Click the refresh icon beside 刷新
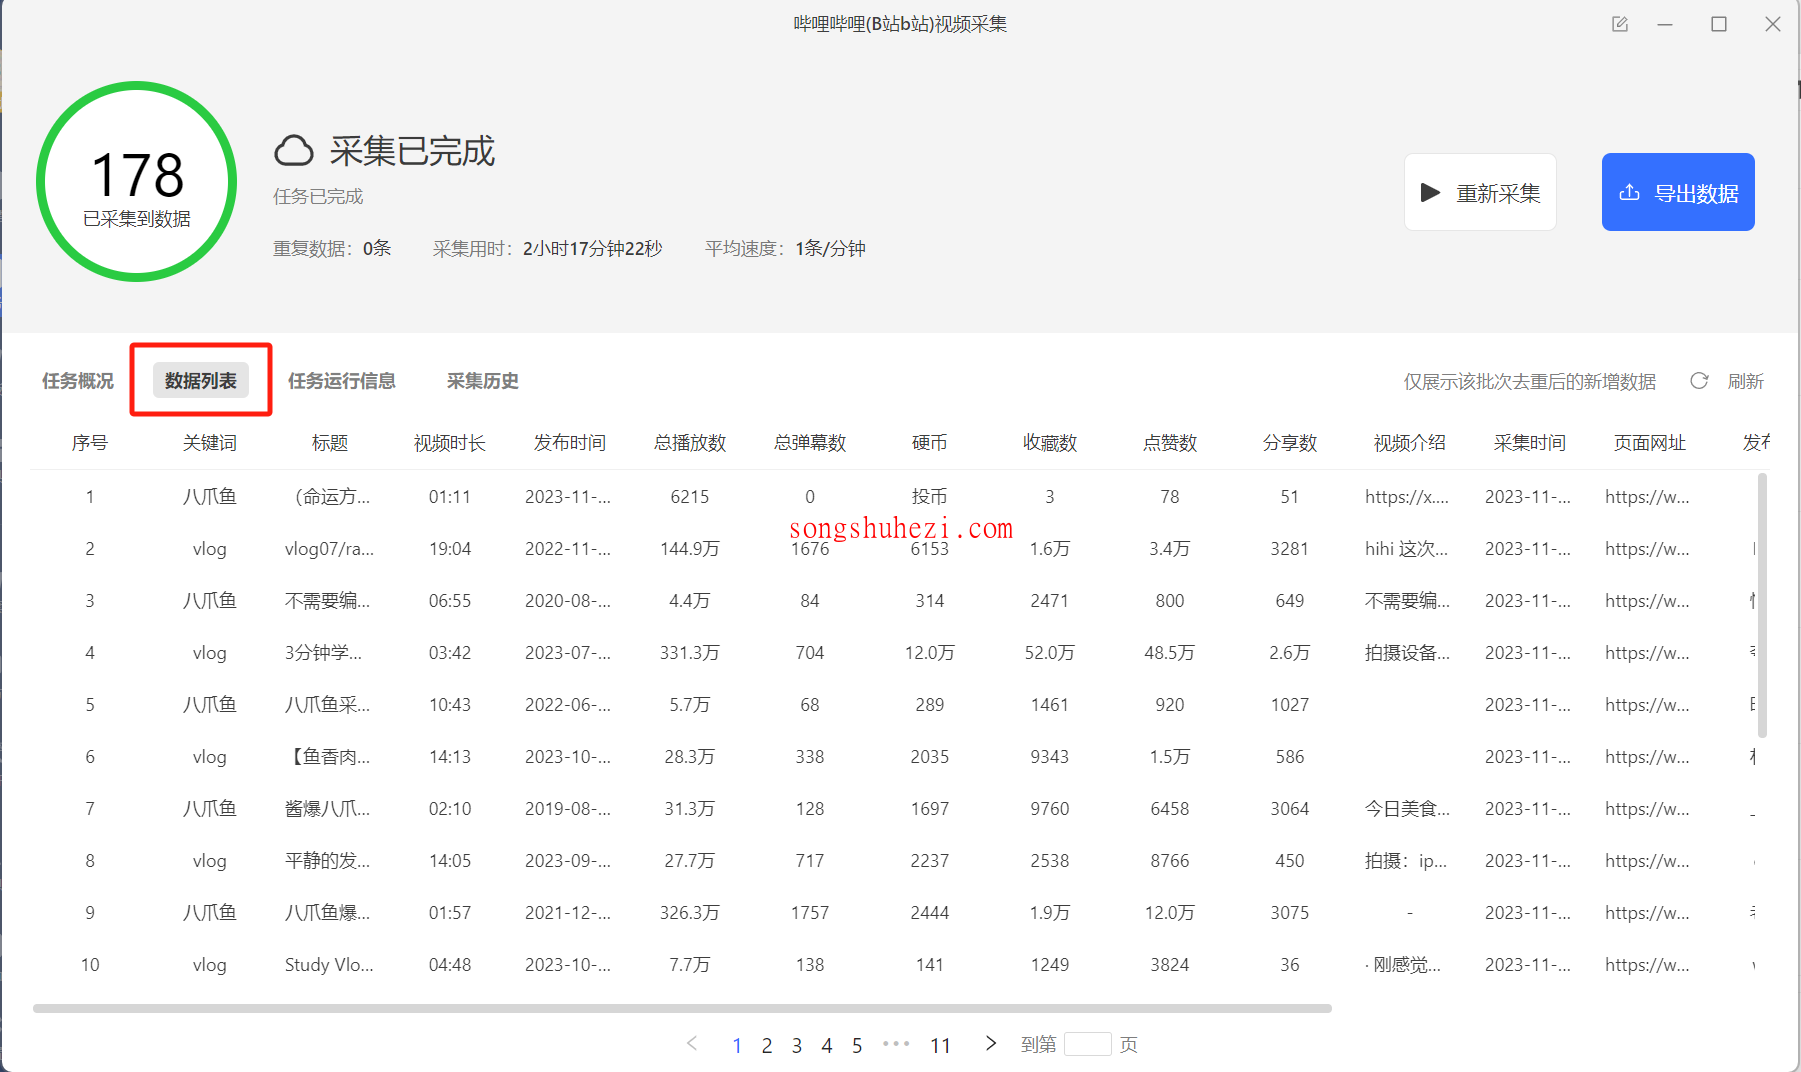The image size is (1801, 1072). coord(1699,381)
